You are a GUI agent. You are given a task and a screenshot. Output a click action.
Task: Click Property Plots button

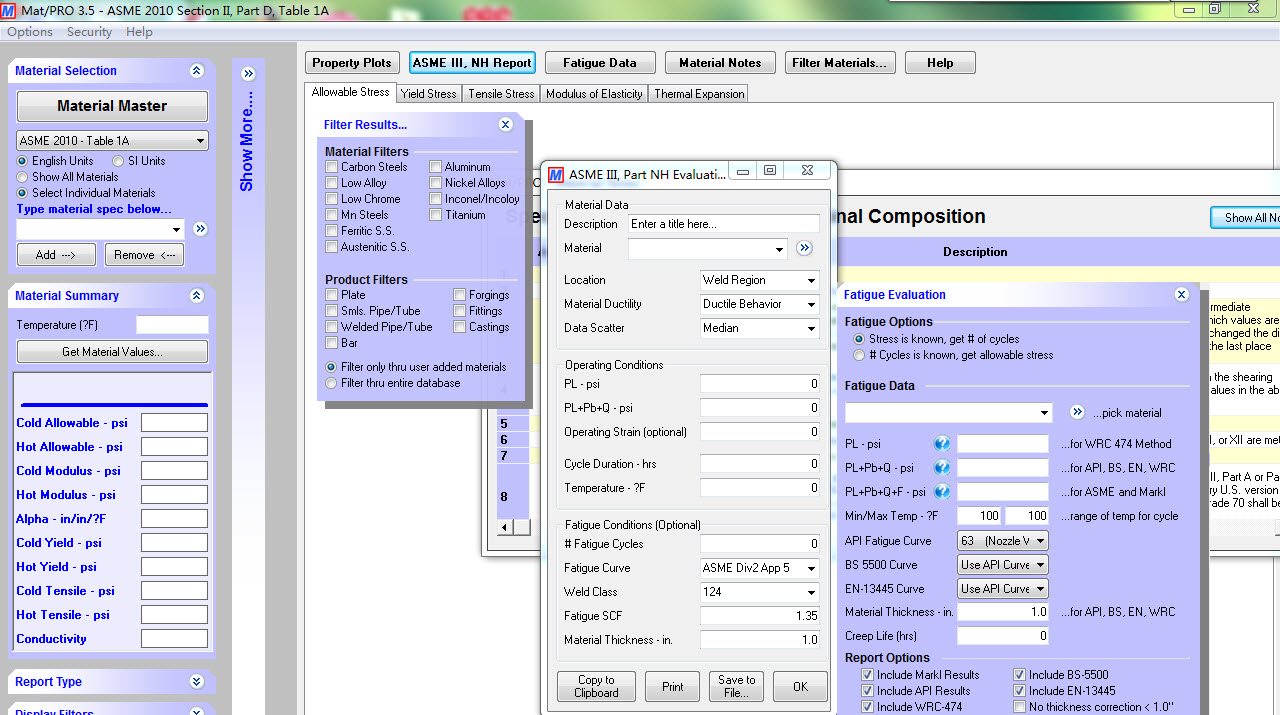(352, 63)
